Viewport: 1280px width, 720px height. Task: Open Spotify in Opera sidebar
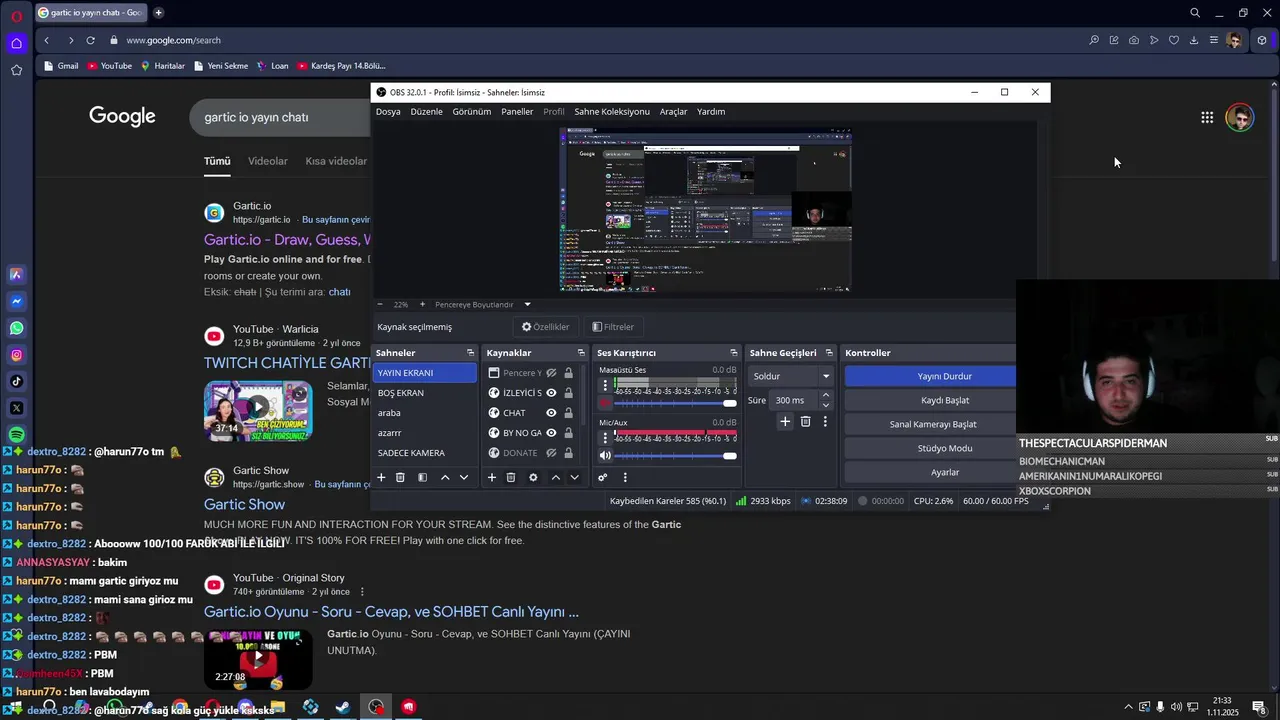[16, 435]
